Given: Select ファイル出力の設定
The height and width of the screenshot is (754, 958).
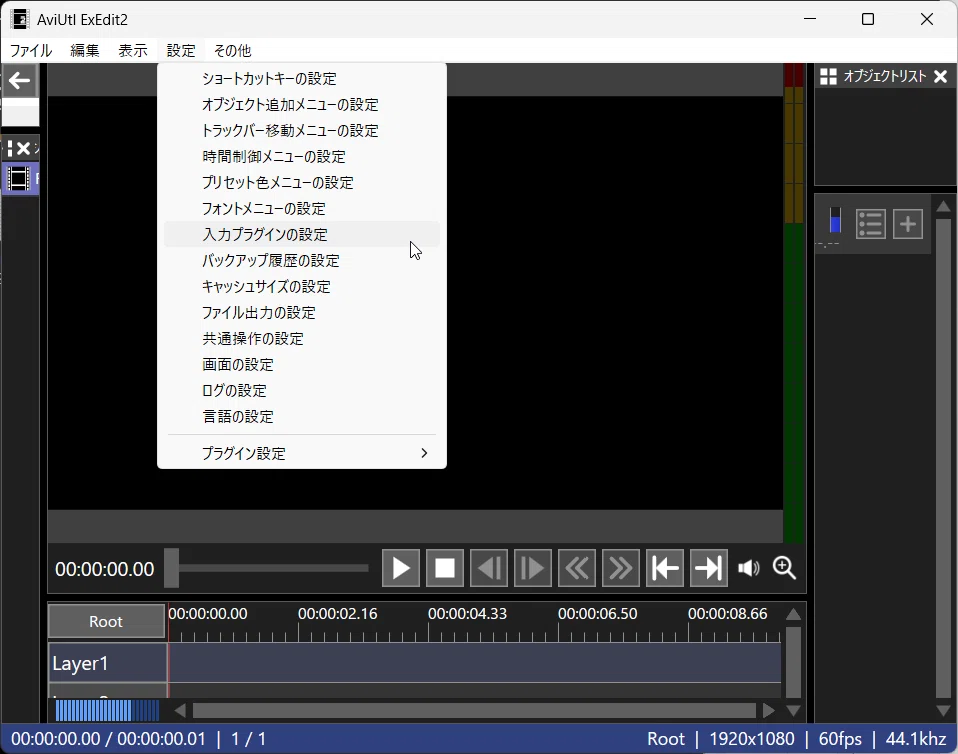Looking at the screenshot, I should (302, 313).
